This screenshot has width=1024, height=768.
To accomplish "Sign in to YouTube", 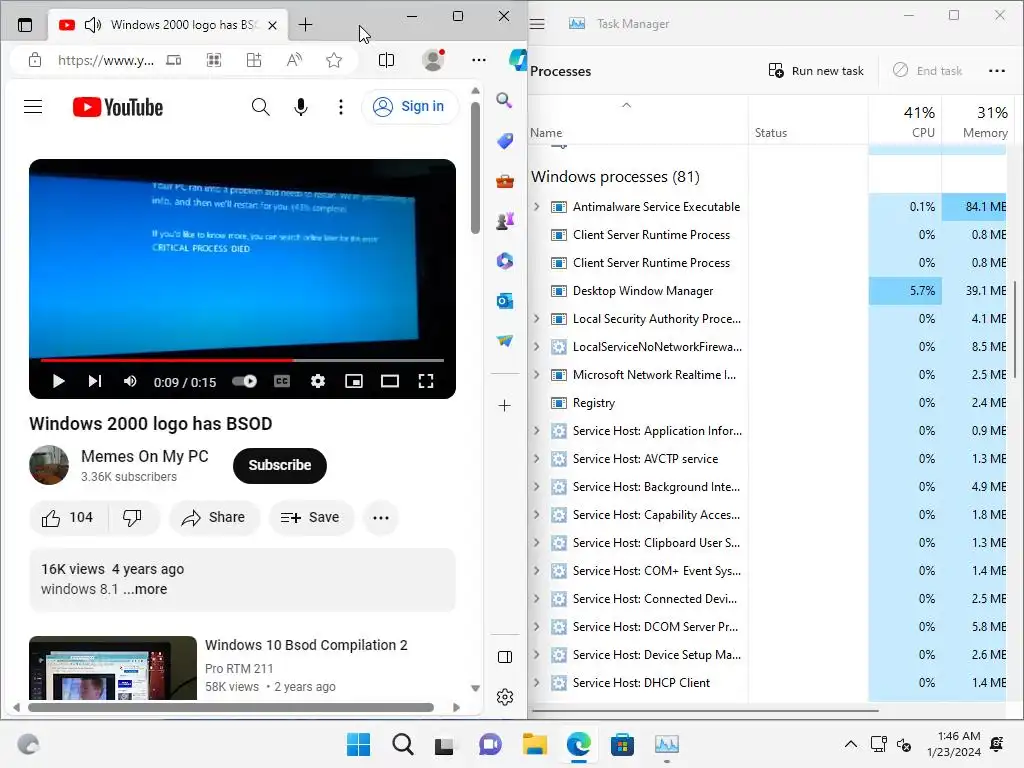I will tap(409, 106).
